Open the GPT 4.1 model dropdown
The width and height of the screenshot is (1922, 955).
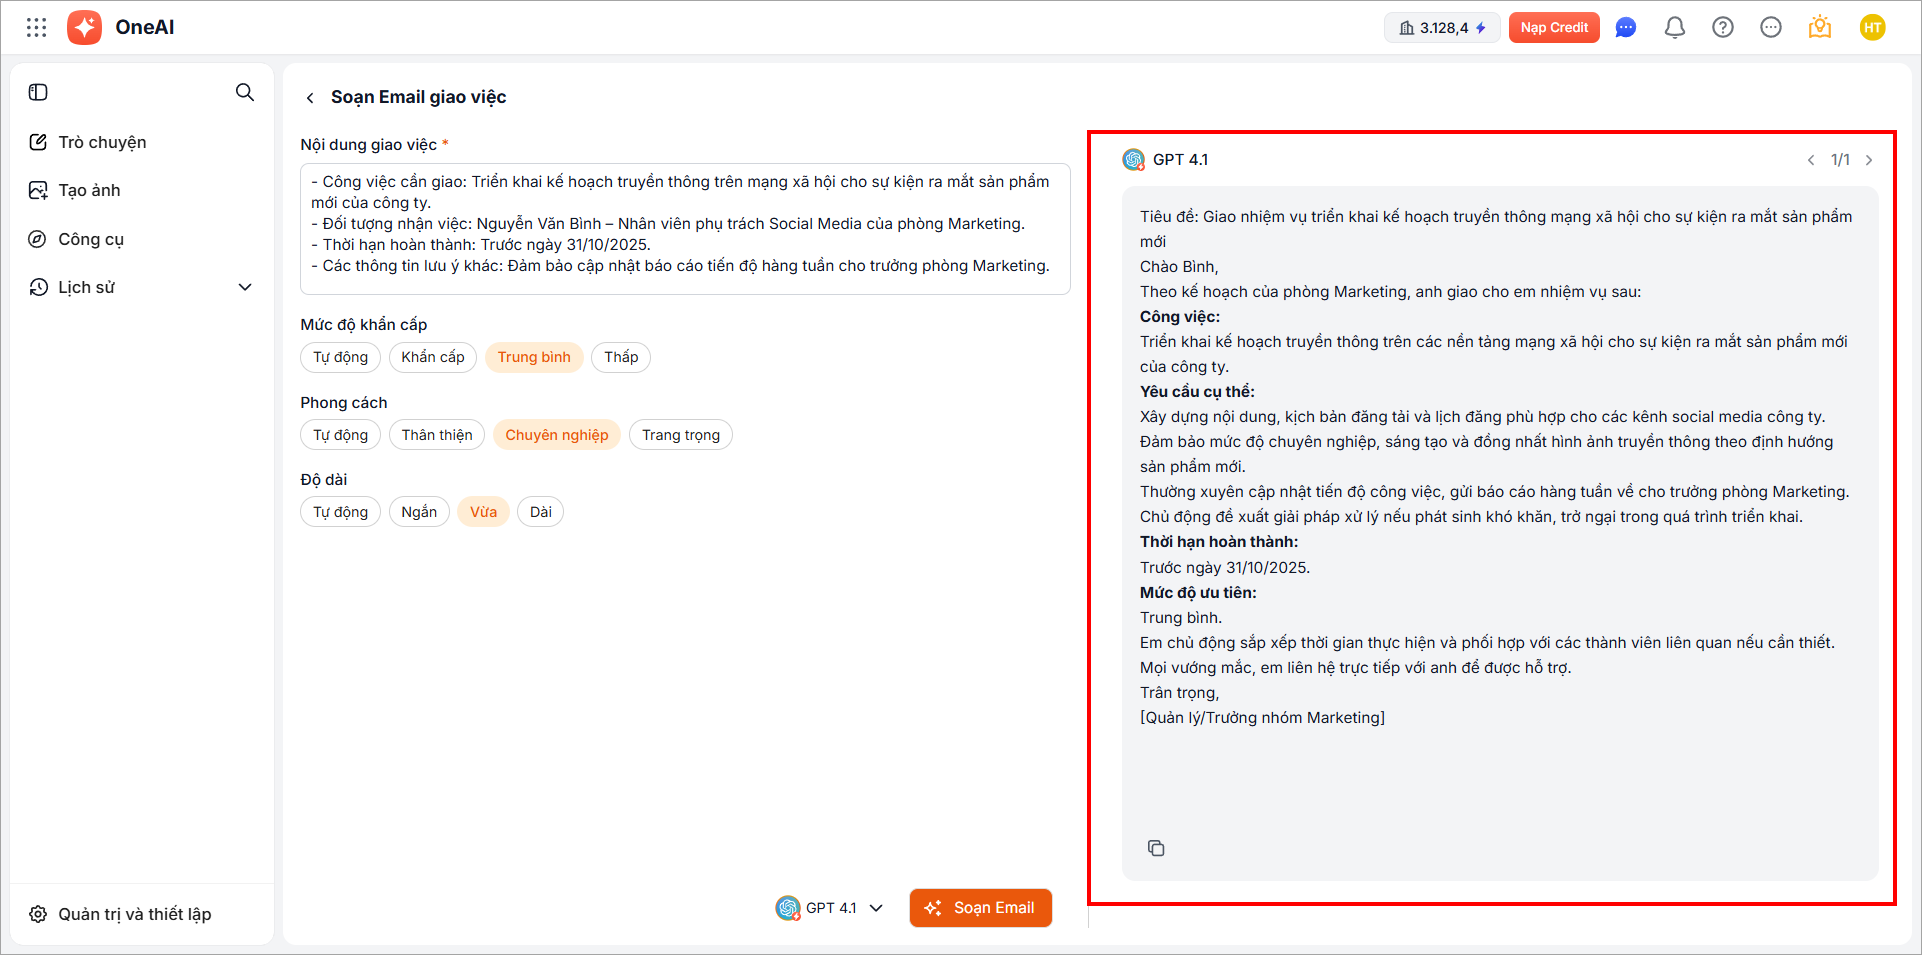click(830, 908)
